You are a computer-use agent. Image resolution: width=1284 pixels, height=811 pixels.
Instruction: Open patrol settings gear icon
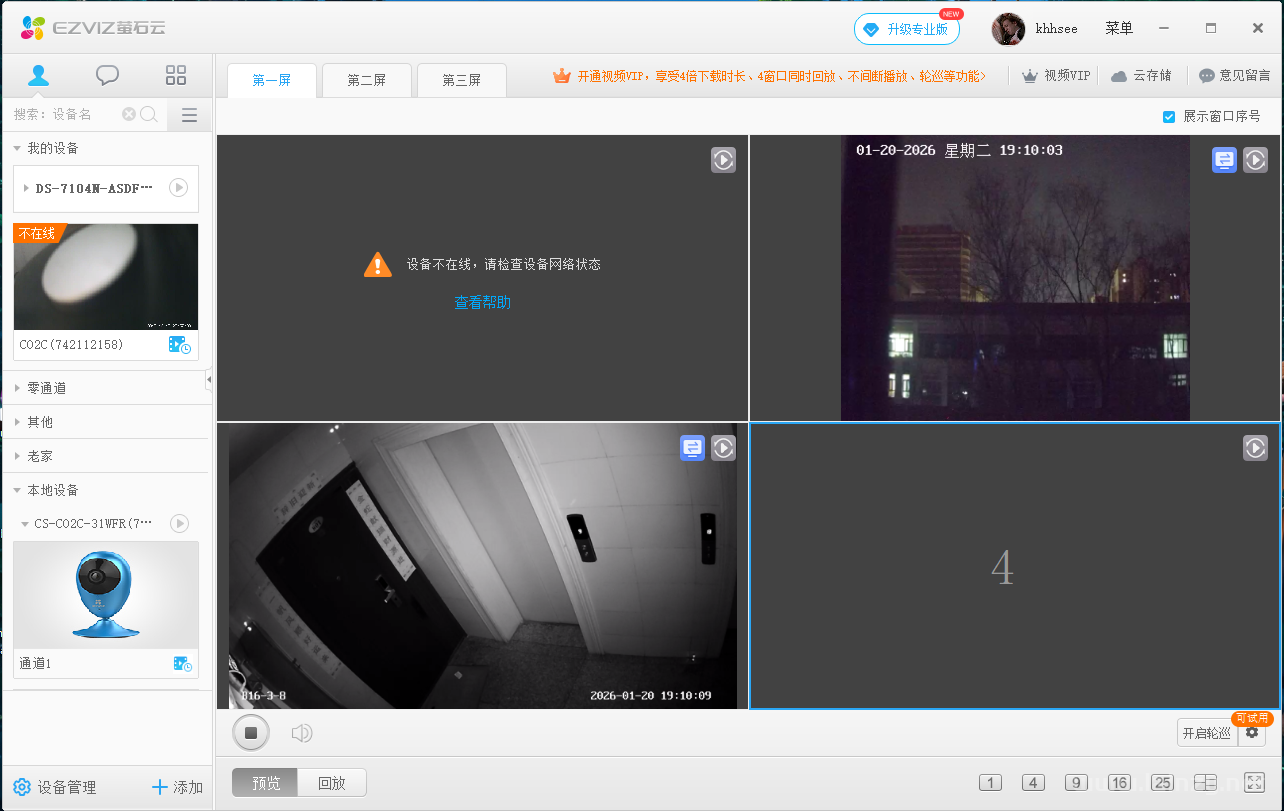click(1252, 733)
